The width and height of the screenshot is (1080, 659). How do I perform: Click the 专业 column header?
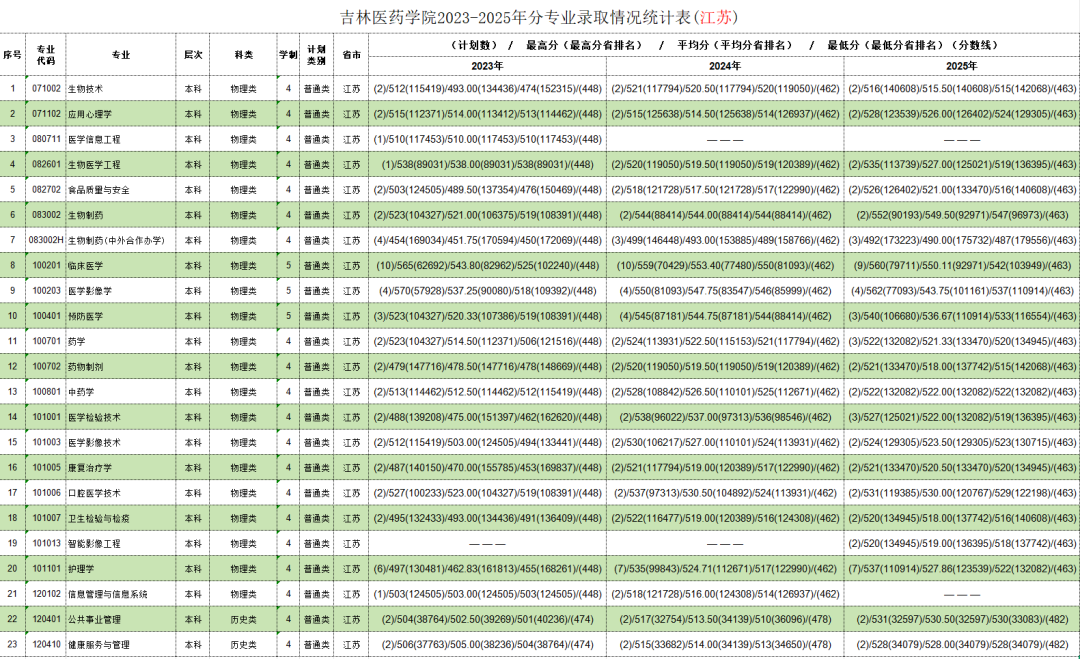click(121, 55)
